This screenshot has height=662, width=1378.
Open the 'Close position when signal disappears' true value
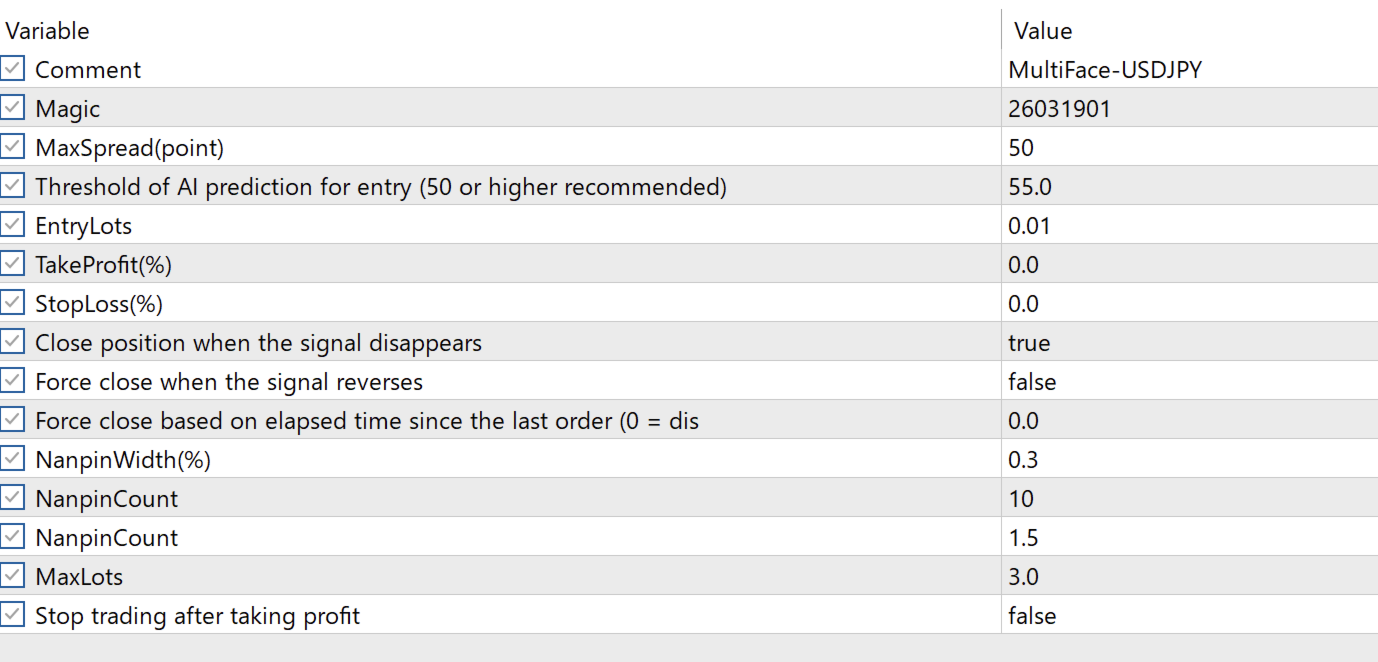pyautogui.click(x=1029, y=343)
